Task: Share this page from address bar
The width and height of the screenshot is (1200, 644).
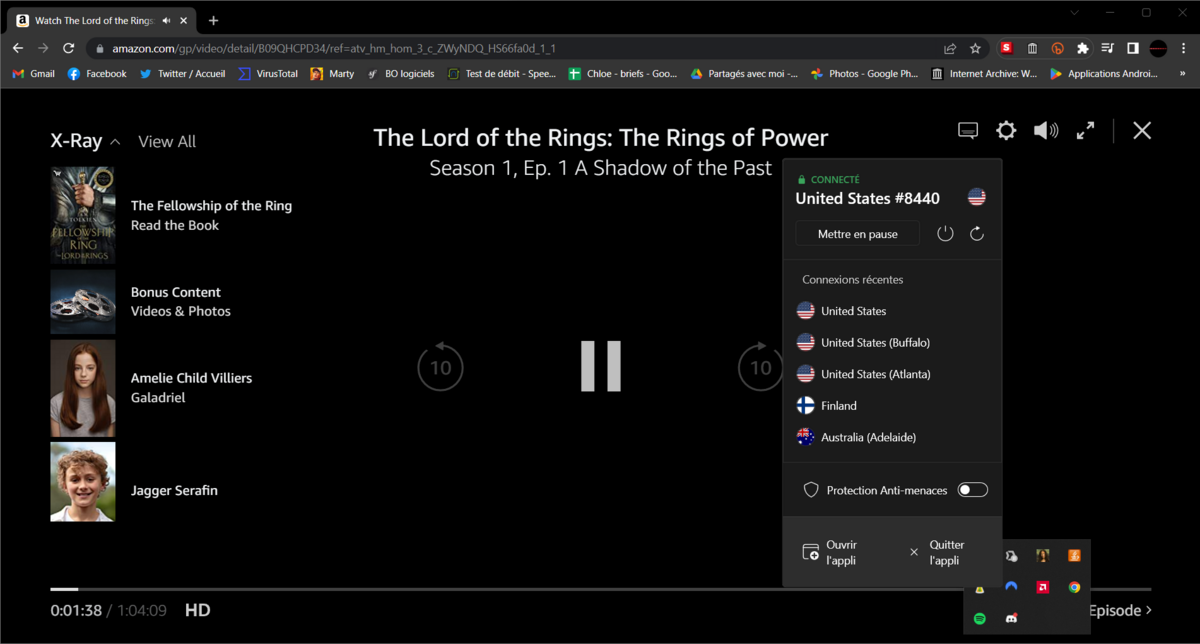Action: 950,48
